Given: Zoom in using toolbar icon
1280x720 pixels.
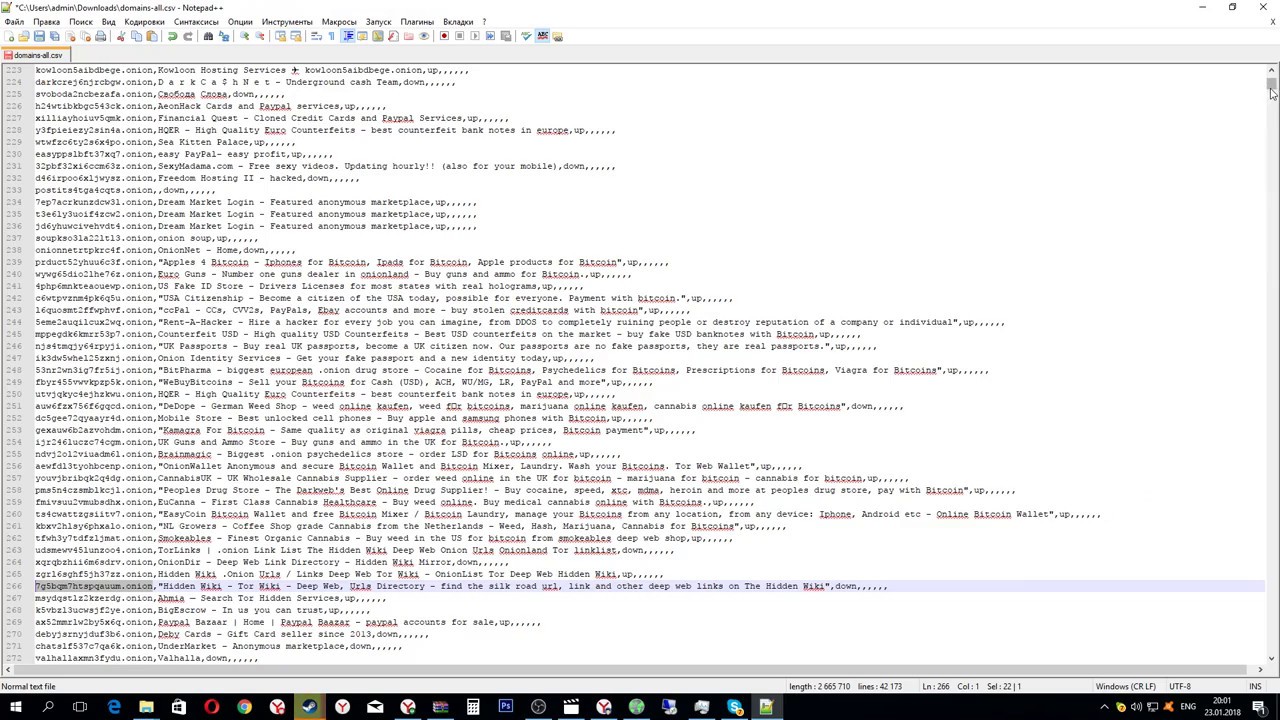Looking at the screenshot, I should pos(245,36).
